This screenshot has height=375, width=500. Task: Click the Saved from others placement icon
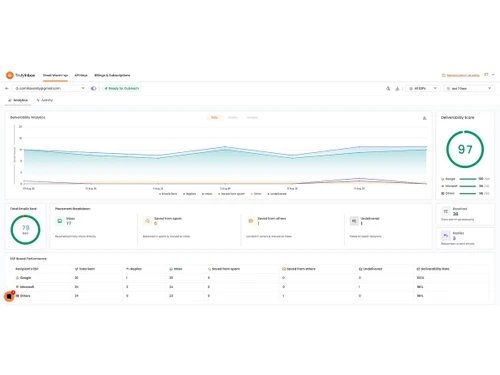(x=251, y=221)
